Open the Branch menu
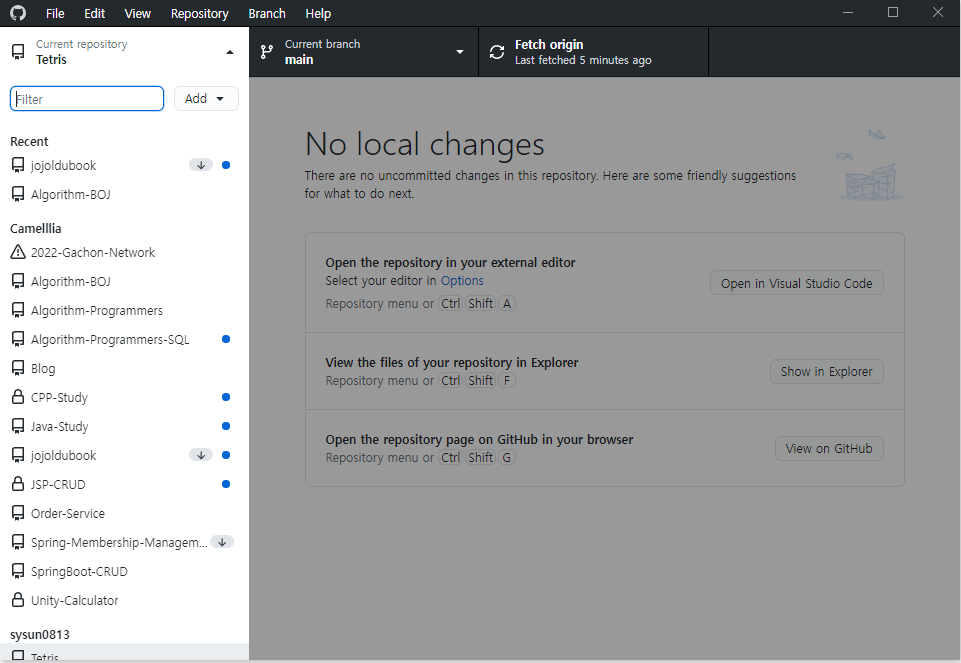Viewport: 961px width, 663px height. tap(267, 13)
